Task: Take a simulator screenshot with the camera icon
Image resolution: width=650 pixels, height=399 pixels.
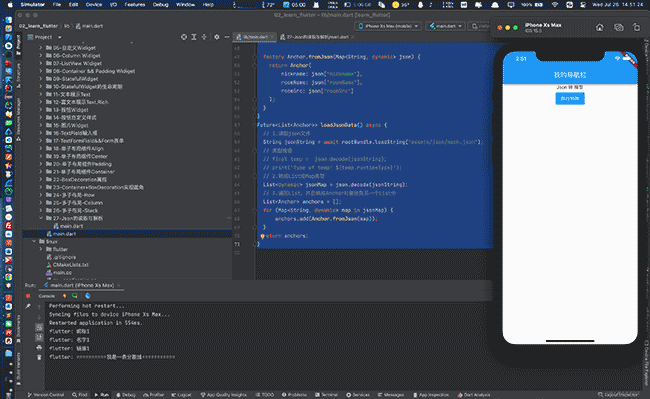Action: pyautogui.click(x=618, y=27)
